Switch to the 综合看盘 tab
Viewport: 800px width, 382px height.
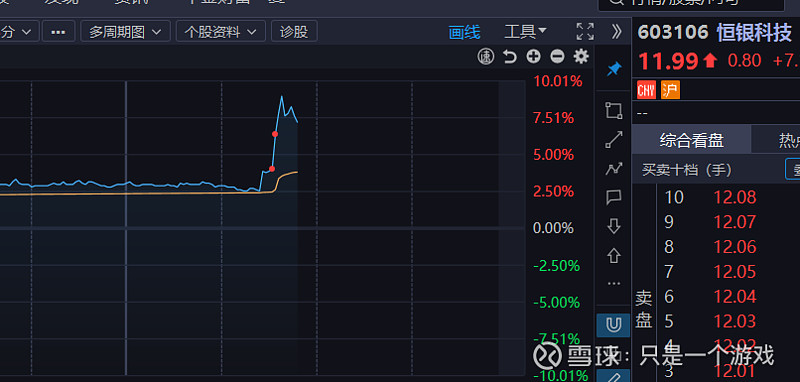click(x=691, y=140)
